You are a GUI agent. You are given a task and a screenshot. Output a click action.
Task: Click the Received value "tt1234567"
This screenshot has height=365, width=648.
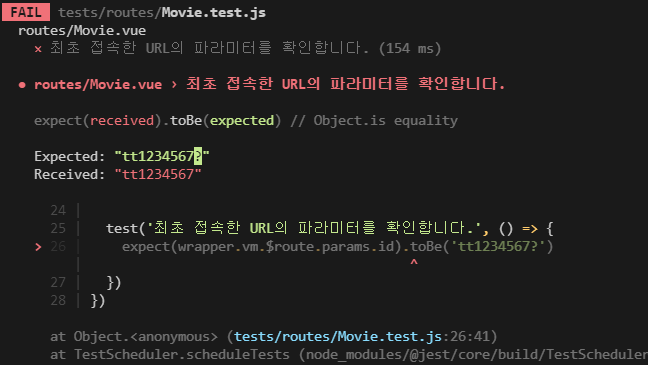tap(158, 174)
